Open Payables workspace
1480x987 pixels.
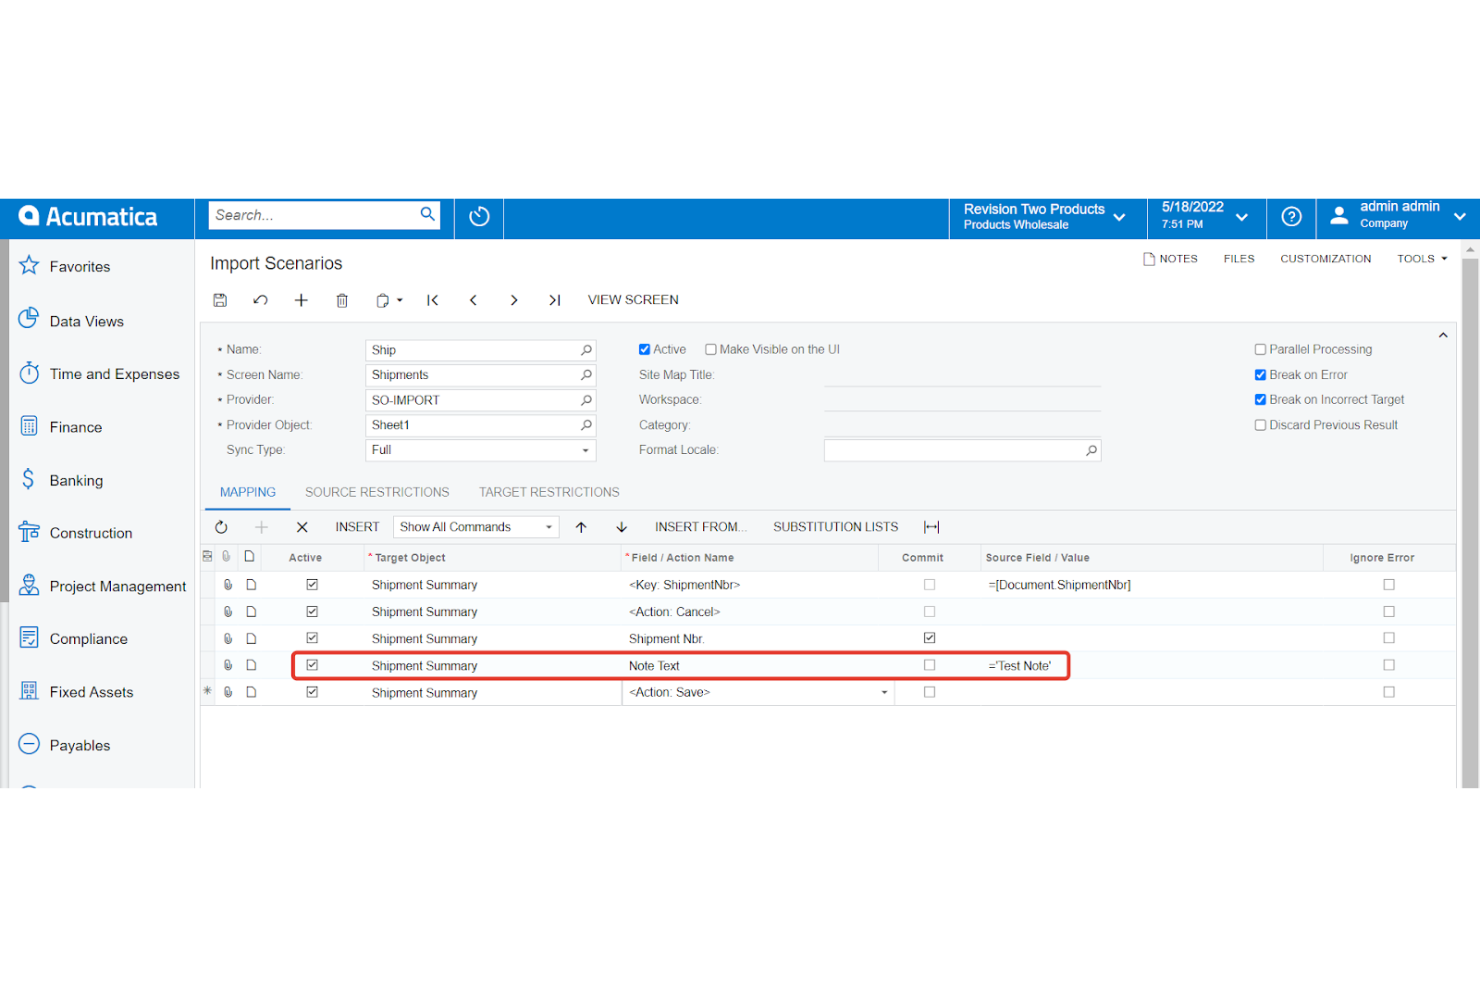click(80, 745)
